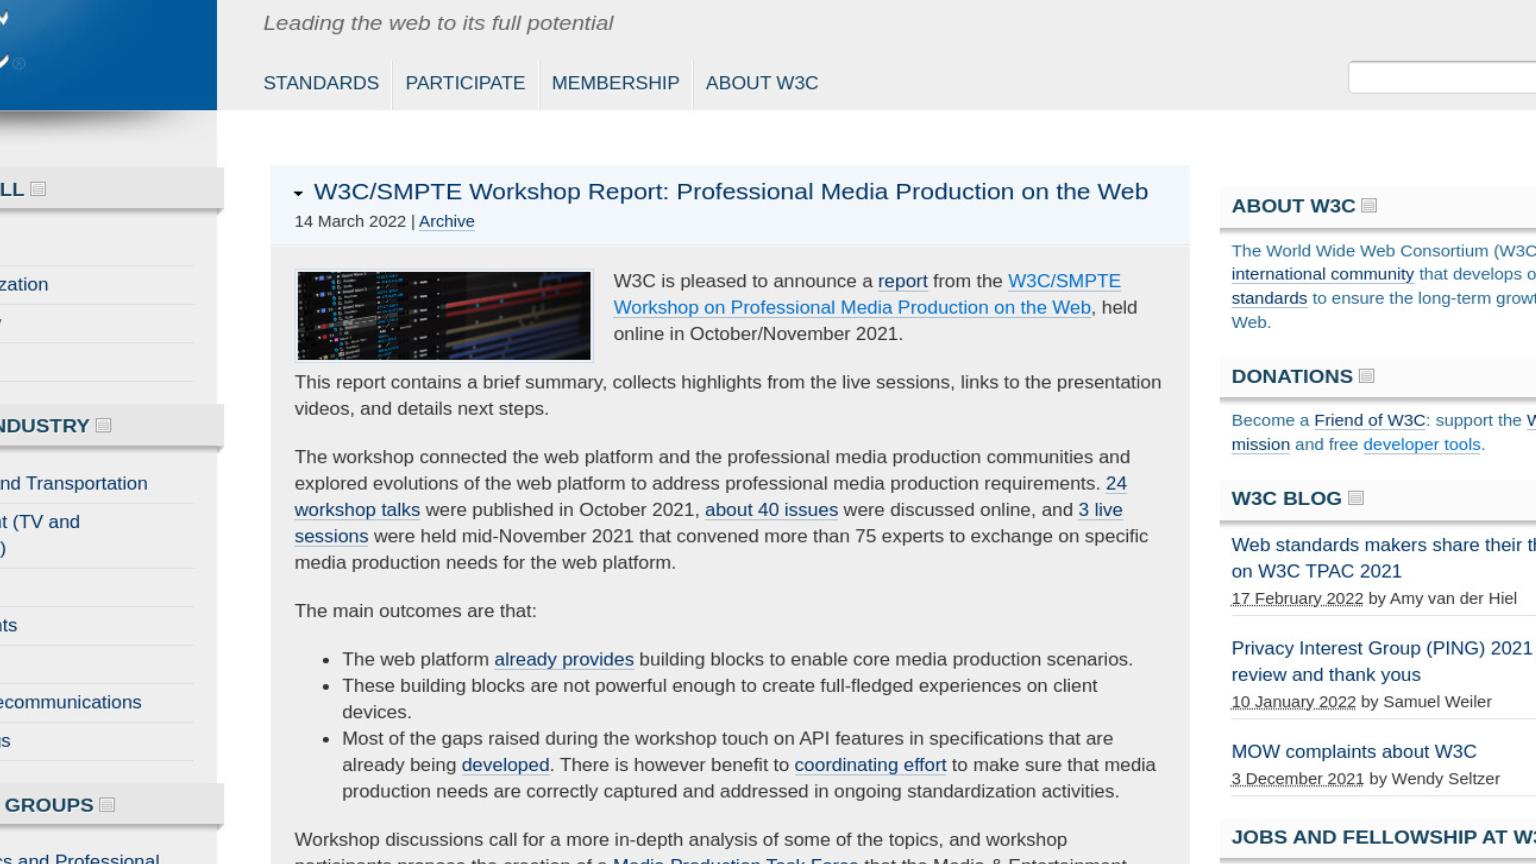Toggle the INDUSTRY sidebar section icon
Image resolution: width=1536 pixels, height=864 pixels.
(x=103, y=425)
